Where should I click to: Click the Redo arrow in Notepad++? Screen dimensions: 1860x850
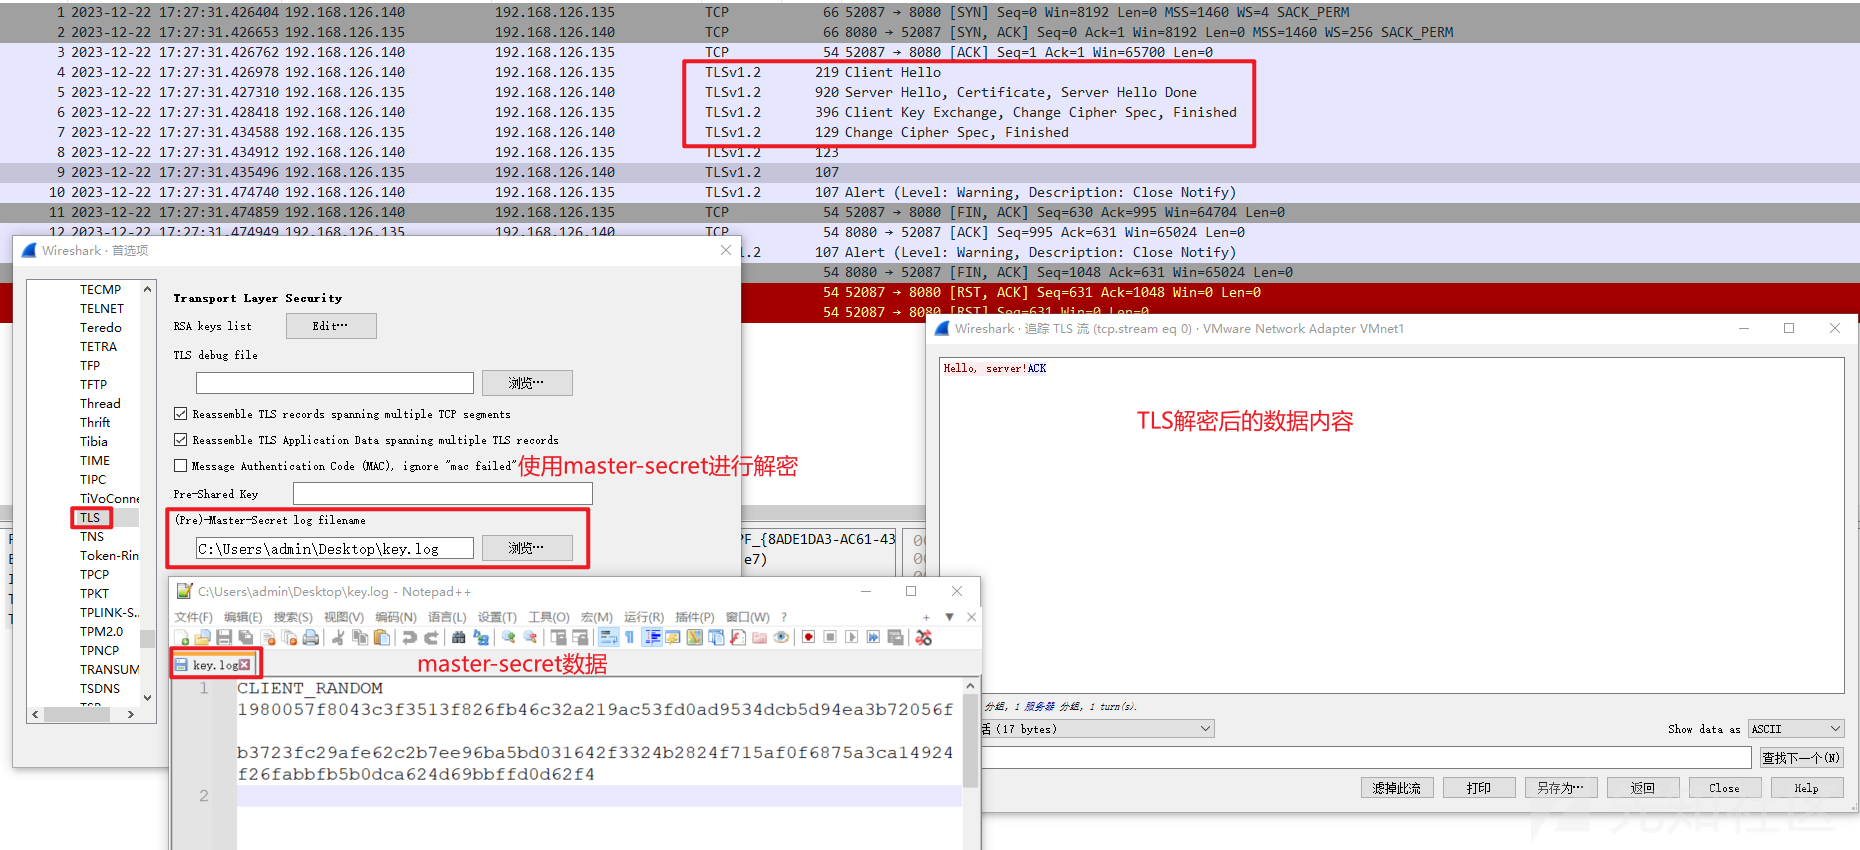coord(431,637)
